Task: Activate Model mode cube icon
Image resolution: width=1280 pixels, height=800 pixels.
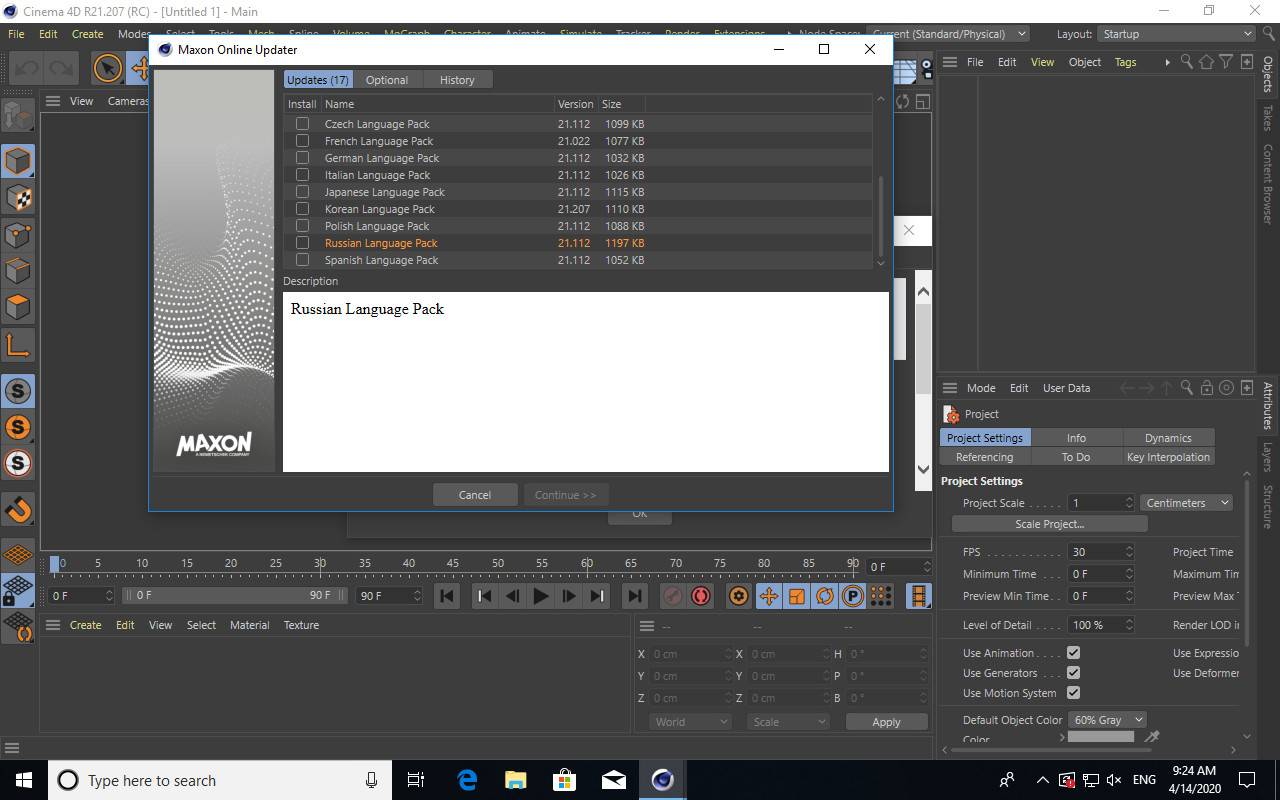Action: coord(18,161)
